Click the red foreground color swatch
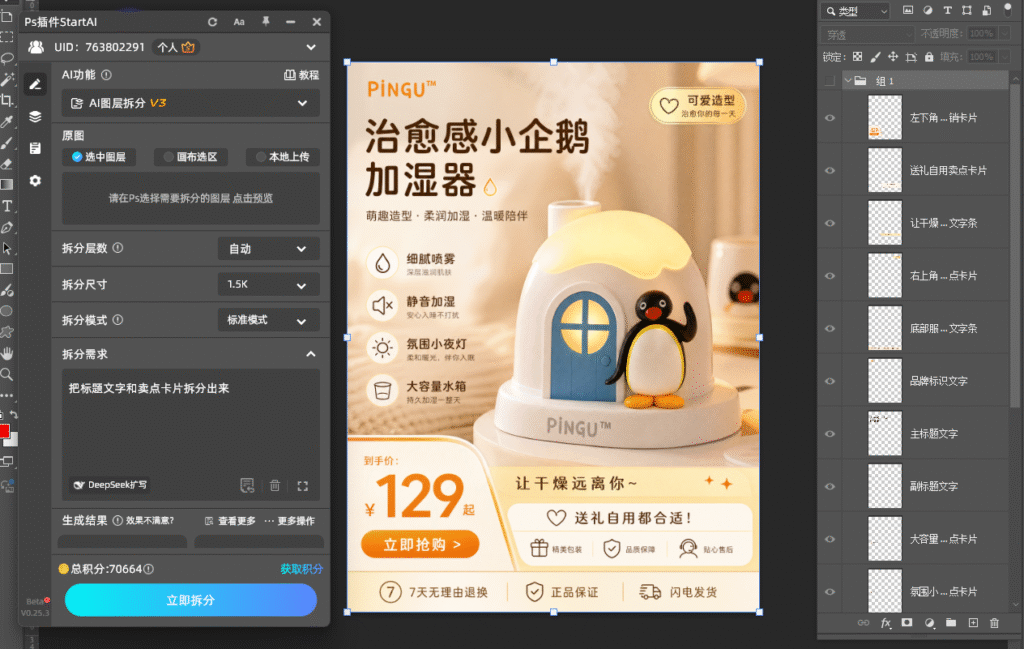 pos(4,431)
